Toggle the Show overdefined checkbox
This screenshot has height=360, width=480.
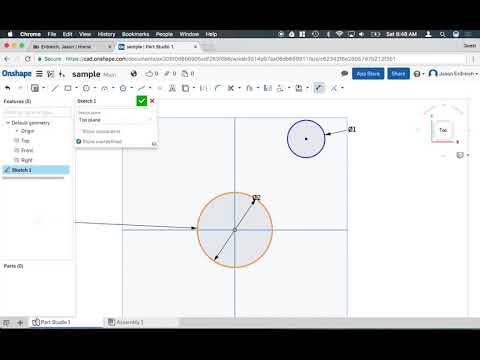pyautogui.click(x=79, y=141)
